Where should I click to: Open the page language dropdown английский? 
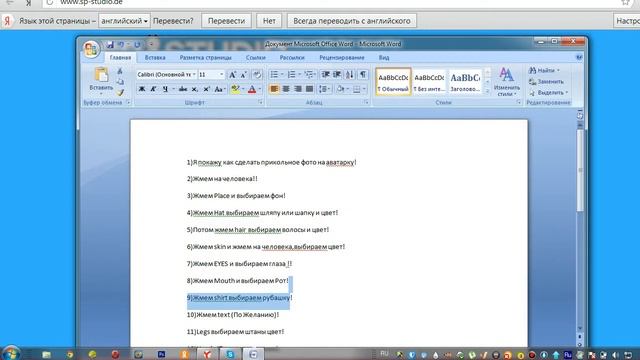click(124, 21)
